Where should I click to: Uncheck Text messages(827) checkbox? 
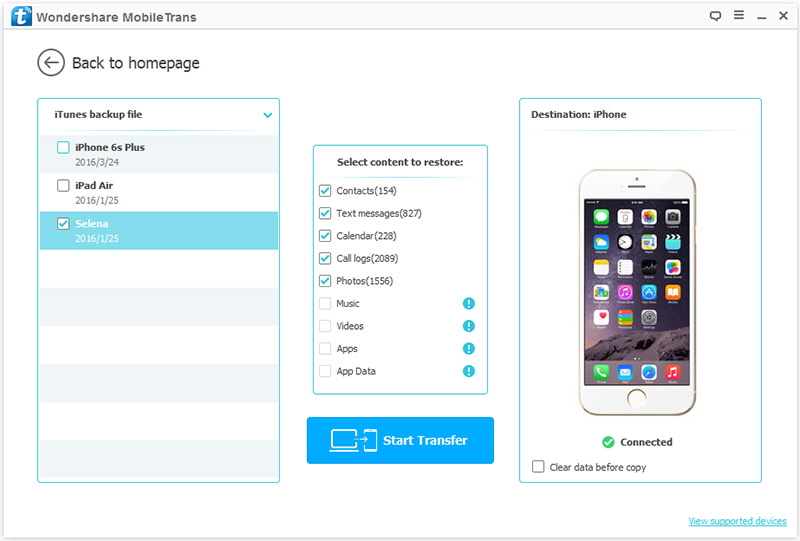point(325,213)
